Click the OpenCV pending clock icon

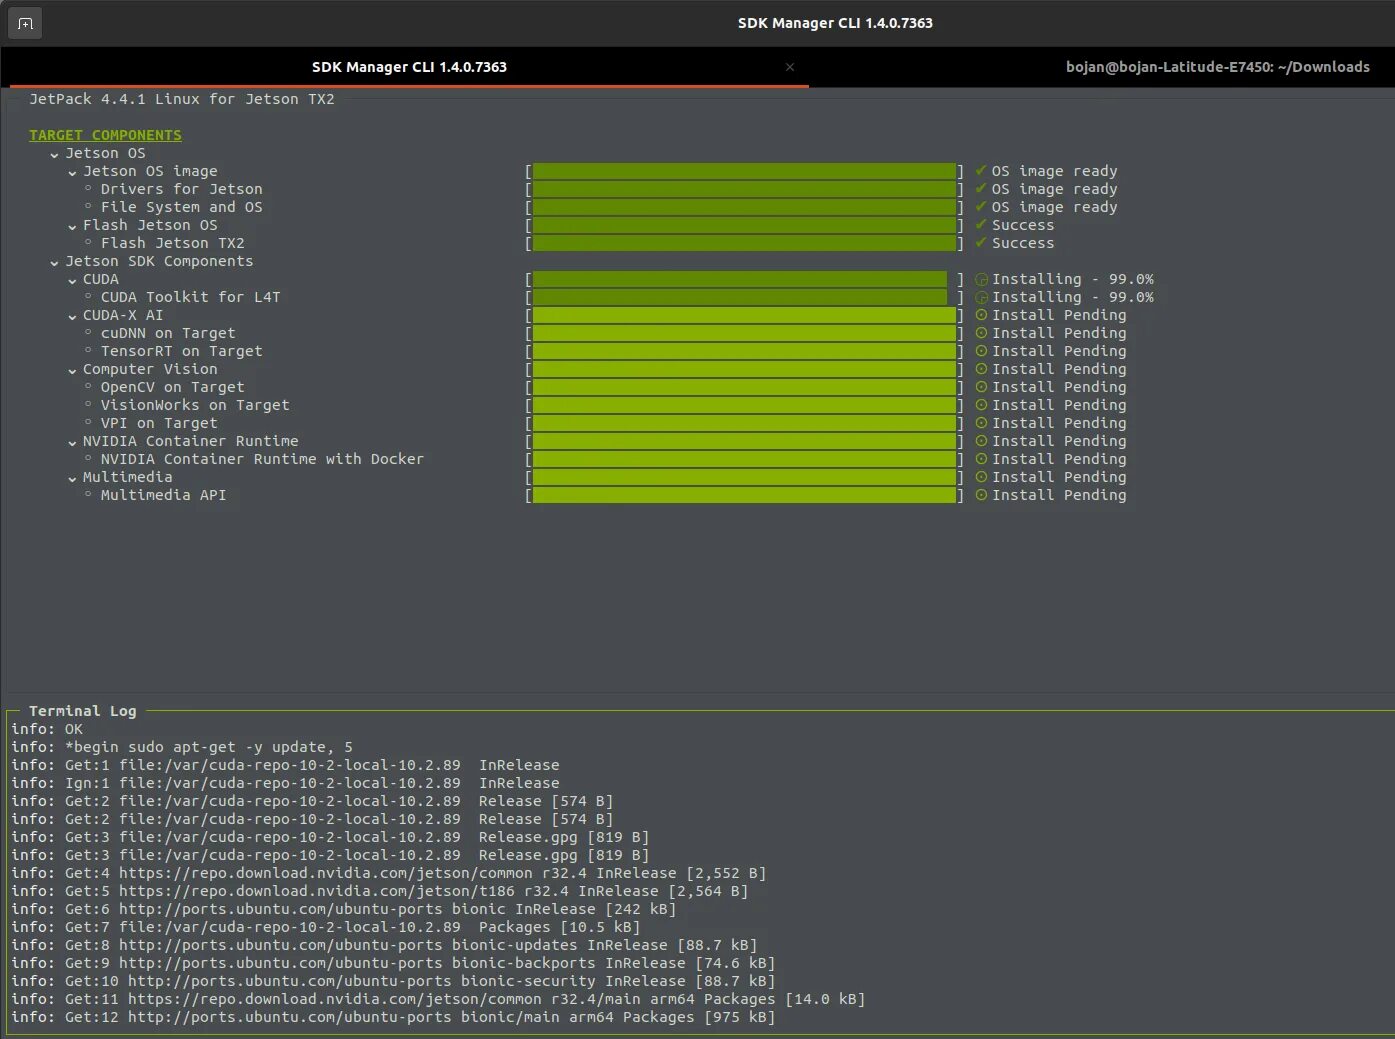tap(981, 387)
